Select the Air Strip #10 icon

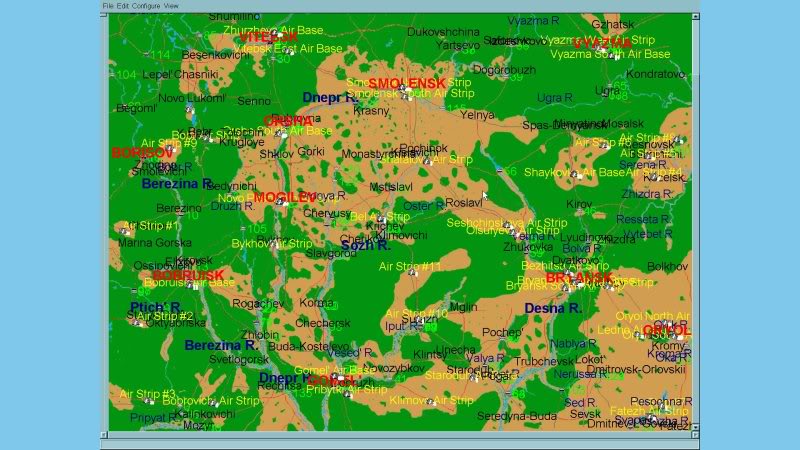point(418,320)
